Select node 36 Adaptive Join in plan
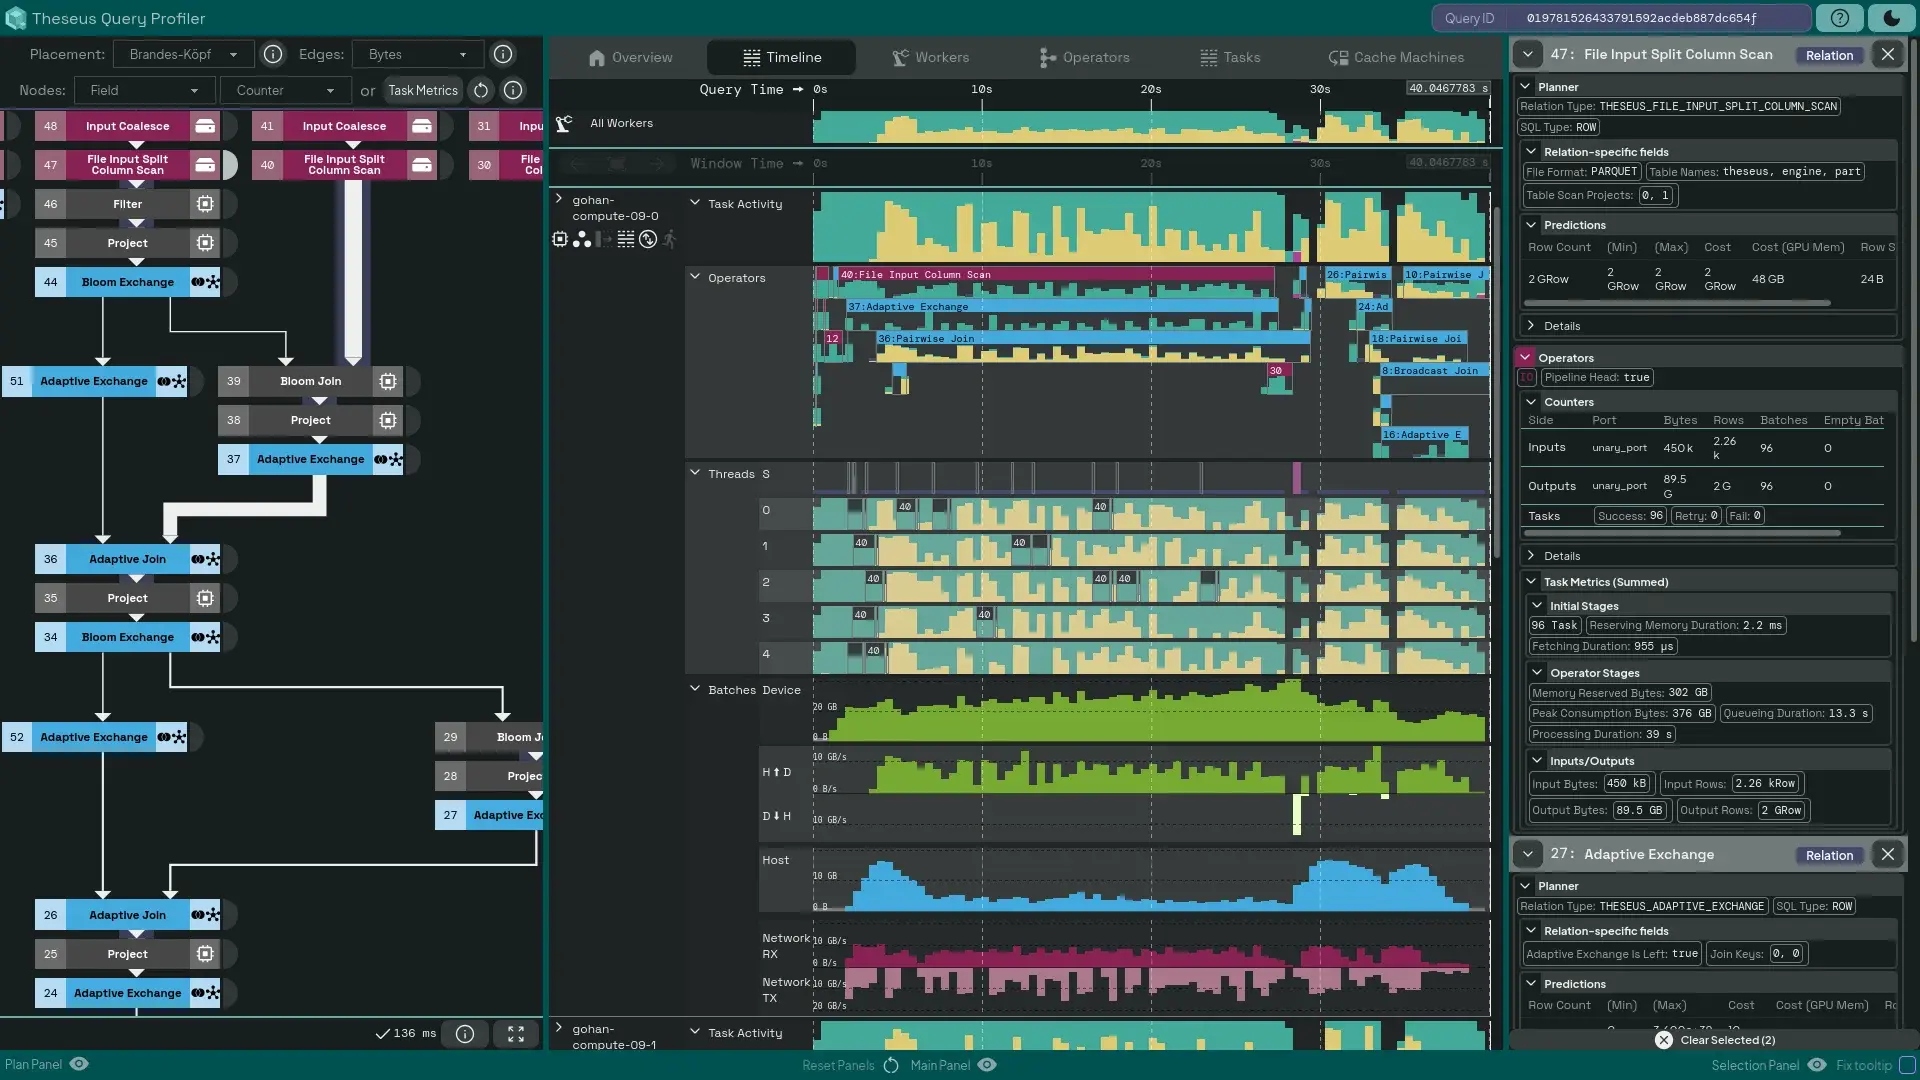 (x=127, y=559)
